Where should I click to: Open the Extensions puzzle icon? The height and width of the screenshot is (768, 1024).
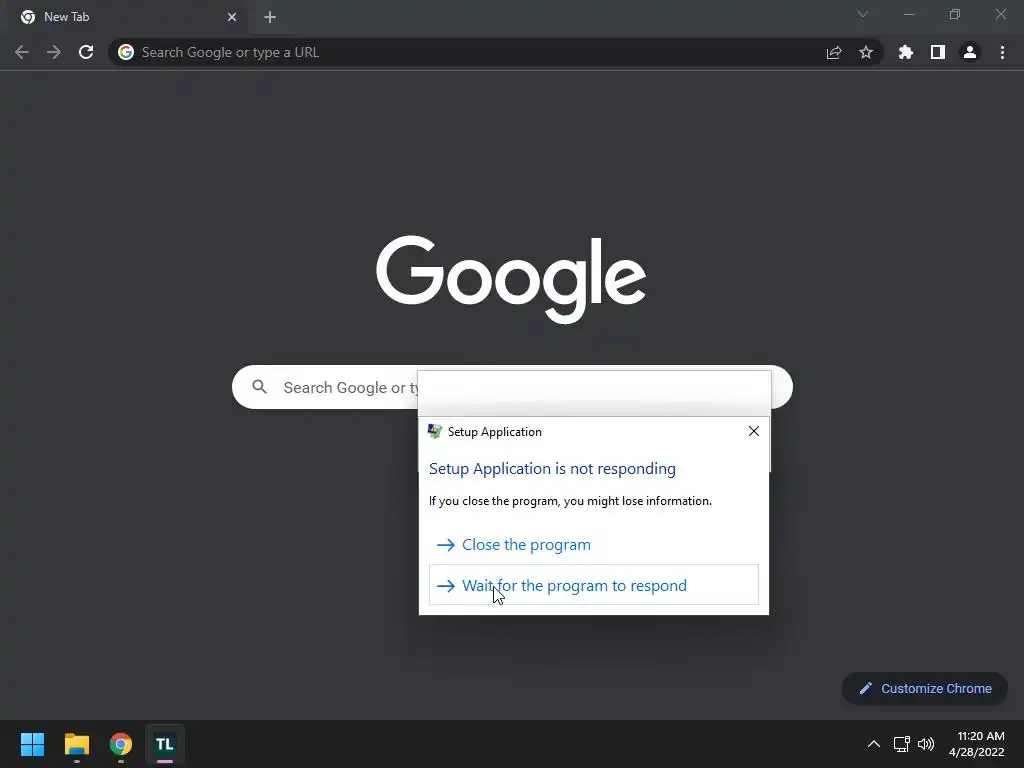(906, 52)
